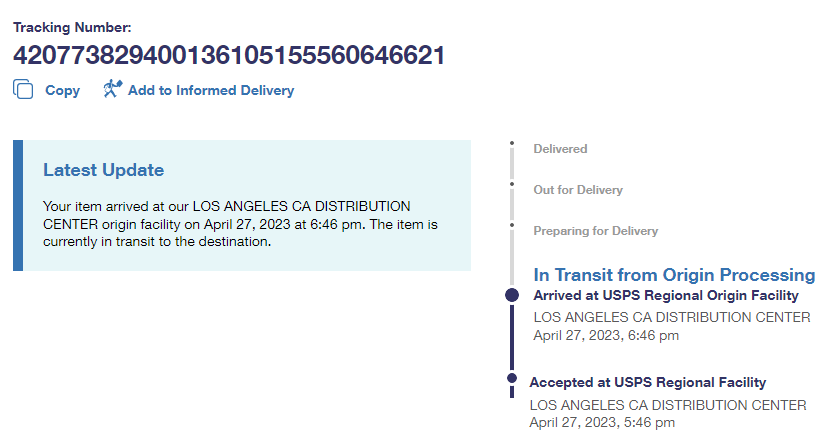Click Add to Informed Delivery link

[211, 90]
